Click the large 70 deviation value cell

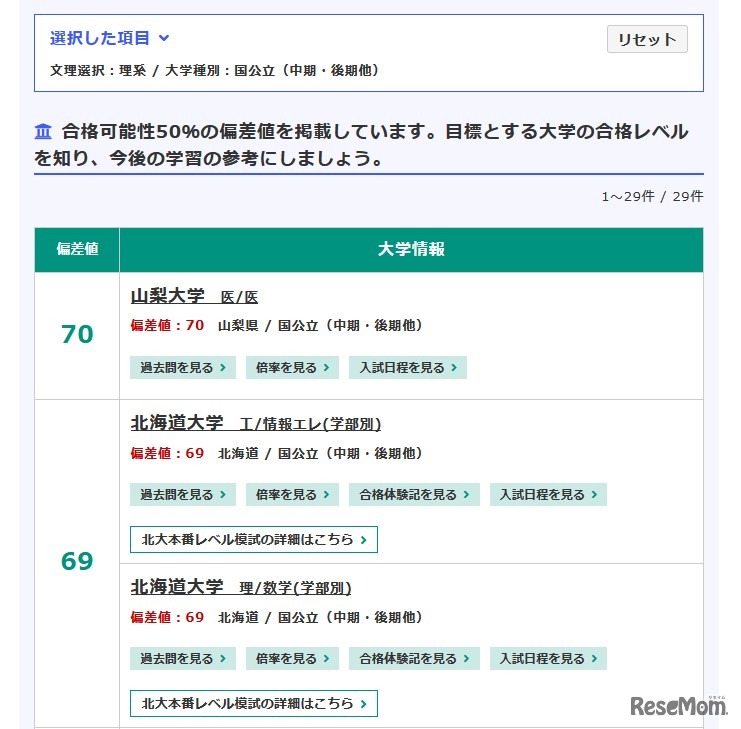click(77, 334)
